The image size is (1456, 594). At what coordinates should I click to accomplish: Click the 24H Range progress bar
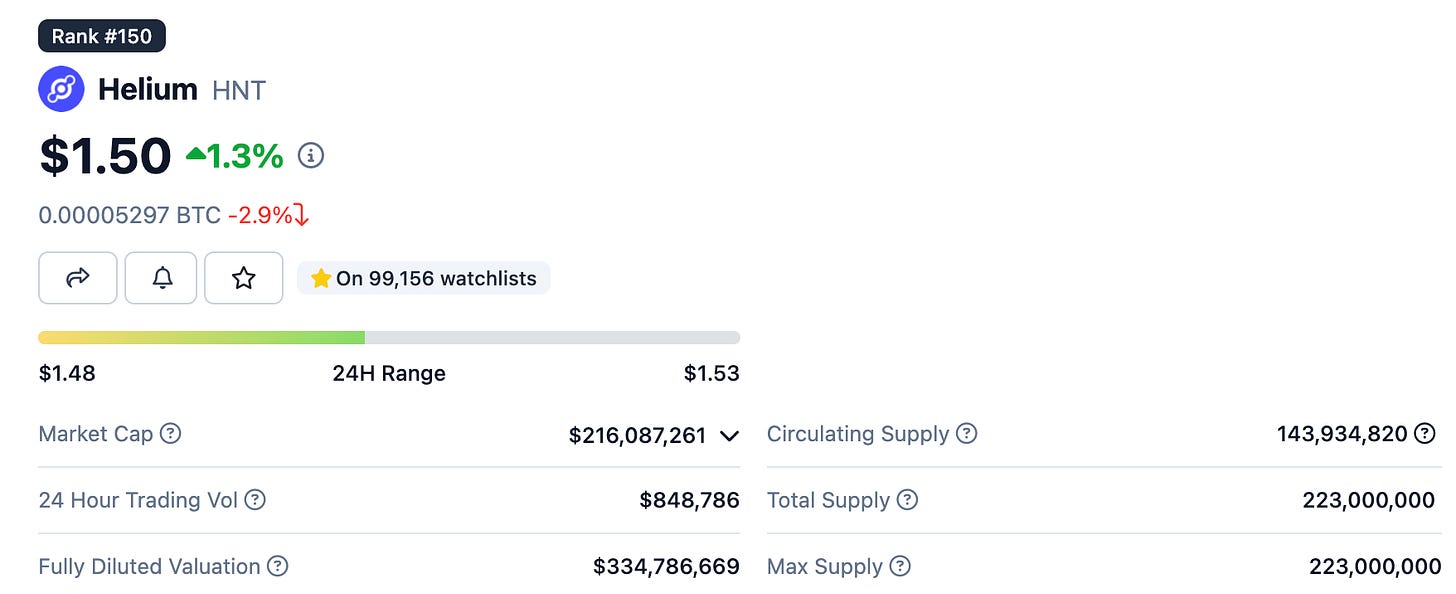point(389,337)
